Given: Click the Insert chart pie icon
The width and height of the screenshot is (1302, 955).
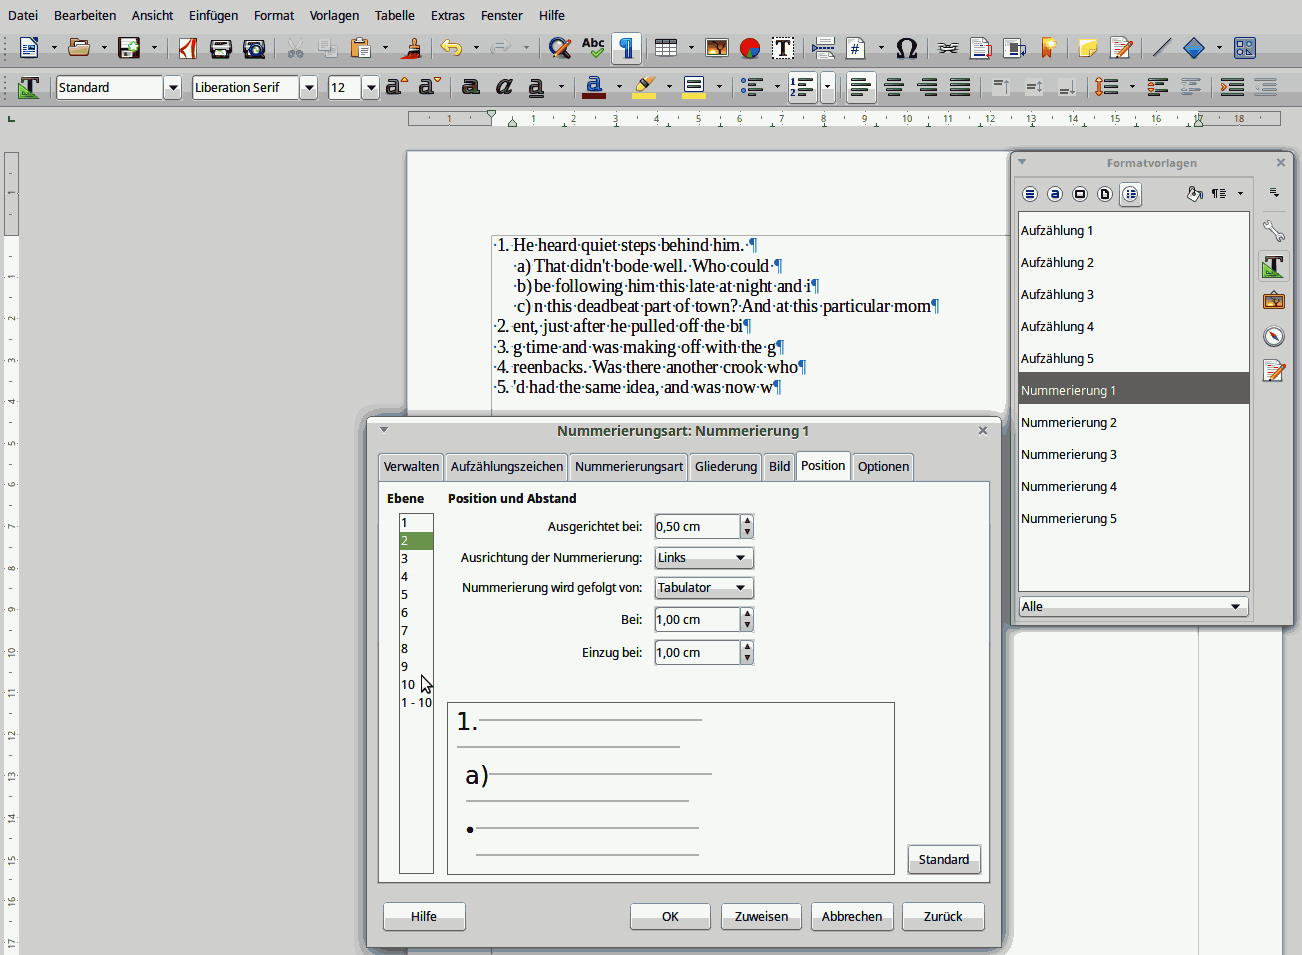Looking at the screenshot, I should point(750,48).
